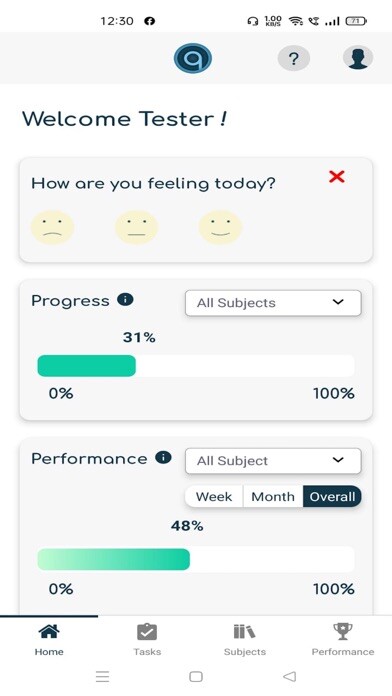Open the Performance trophy tab
Viewport: 392px width, 696px height.
click(343, 639)
